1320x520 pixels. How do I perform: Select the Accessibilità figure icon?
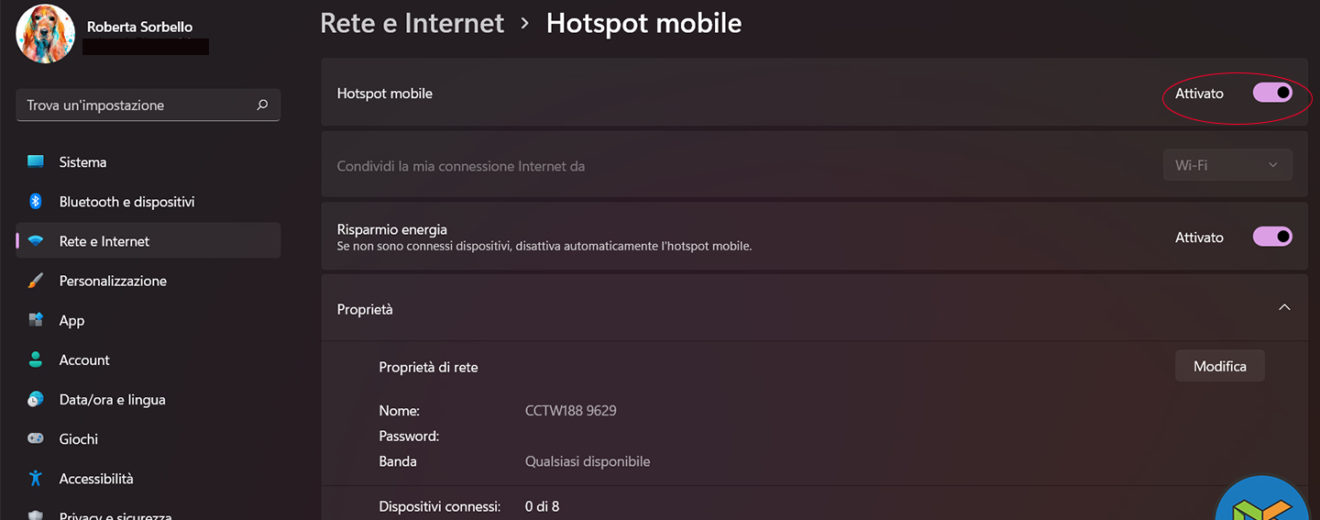point(36,478)
